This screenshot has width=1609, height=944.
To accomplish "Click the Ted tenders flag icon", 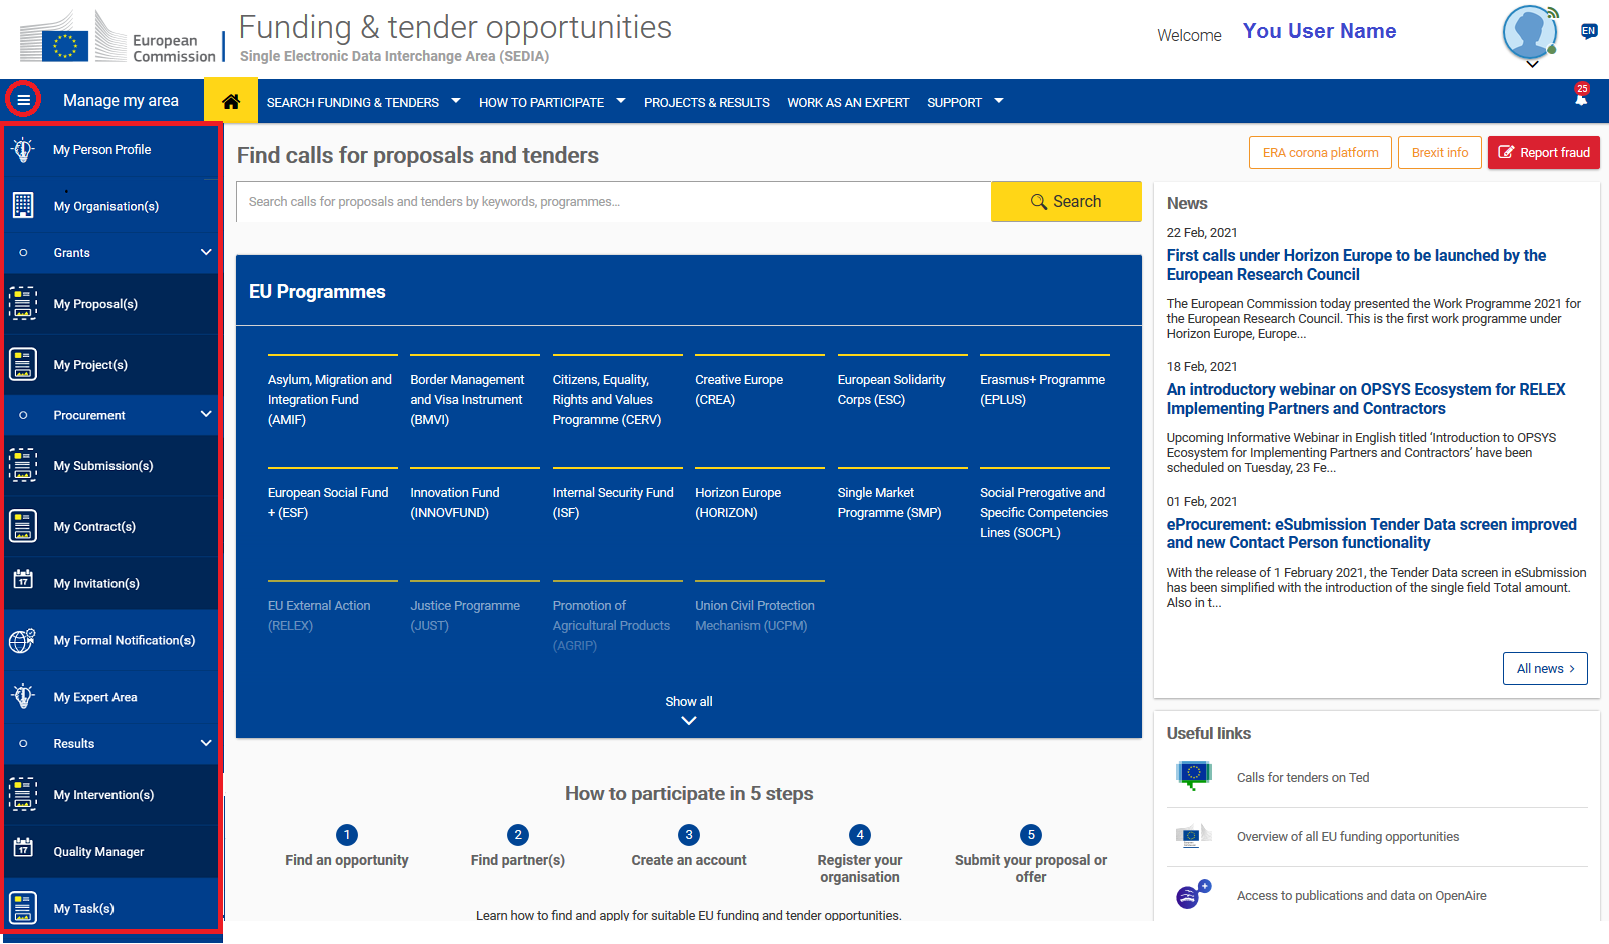I will (1193, 776).
